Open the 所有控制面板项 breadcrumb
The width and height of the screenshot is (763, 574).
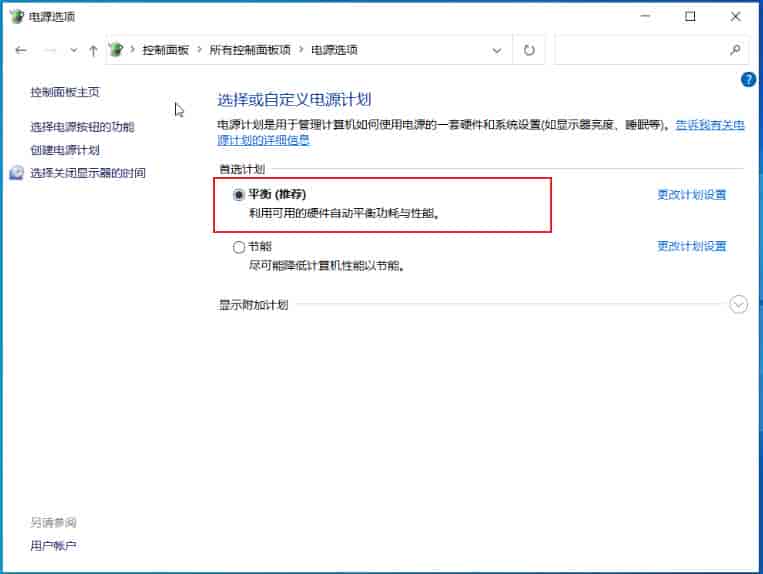pos(250,50)
